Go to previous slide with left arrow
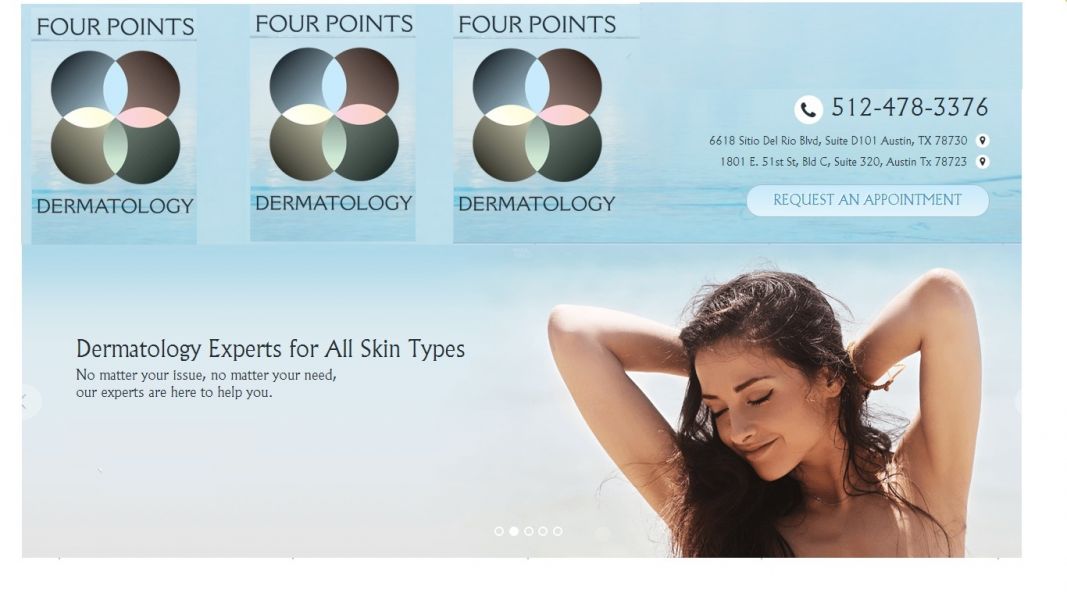The width and height of the screenshot is (1067, 600). 27,401
